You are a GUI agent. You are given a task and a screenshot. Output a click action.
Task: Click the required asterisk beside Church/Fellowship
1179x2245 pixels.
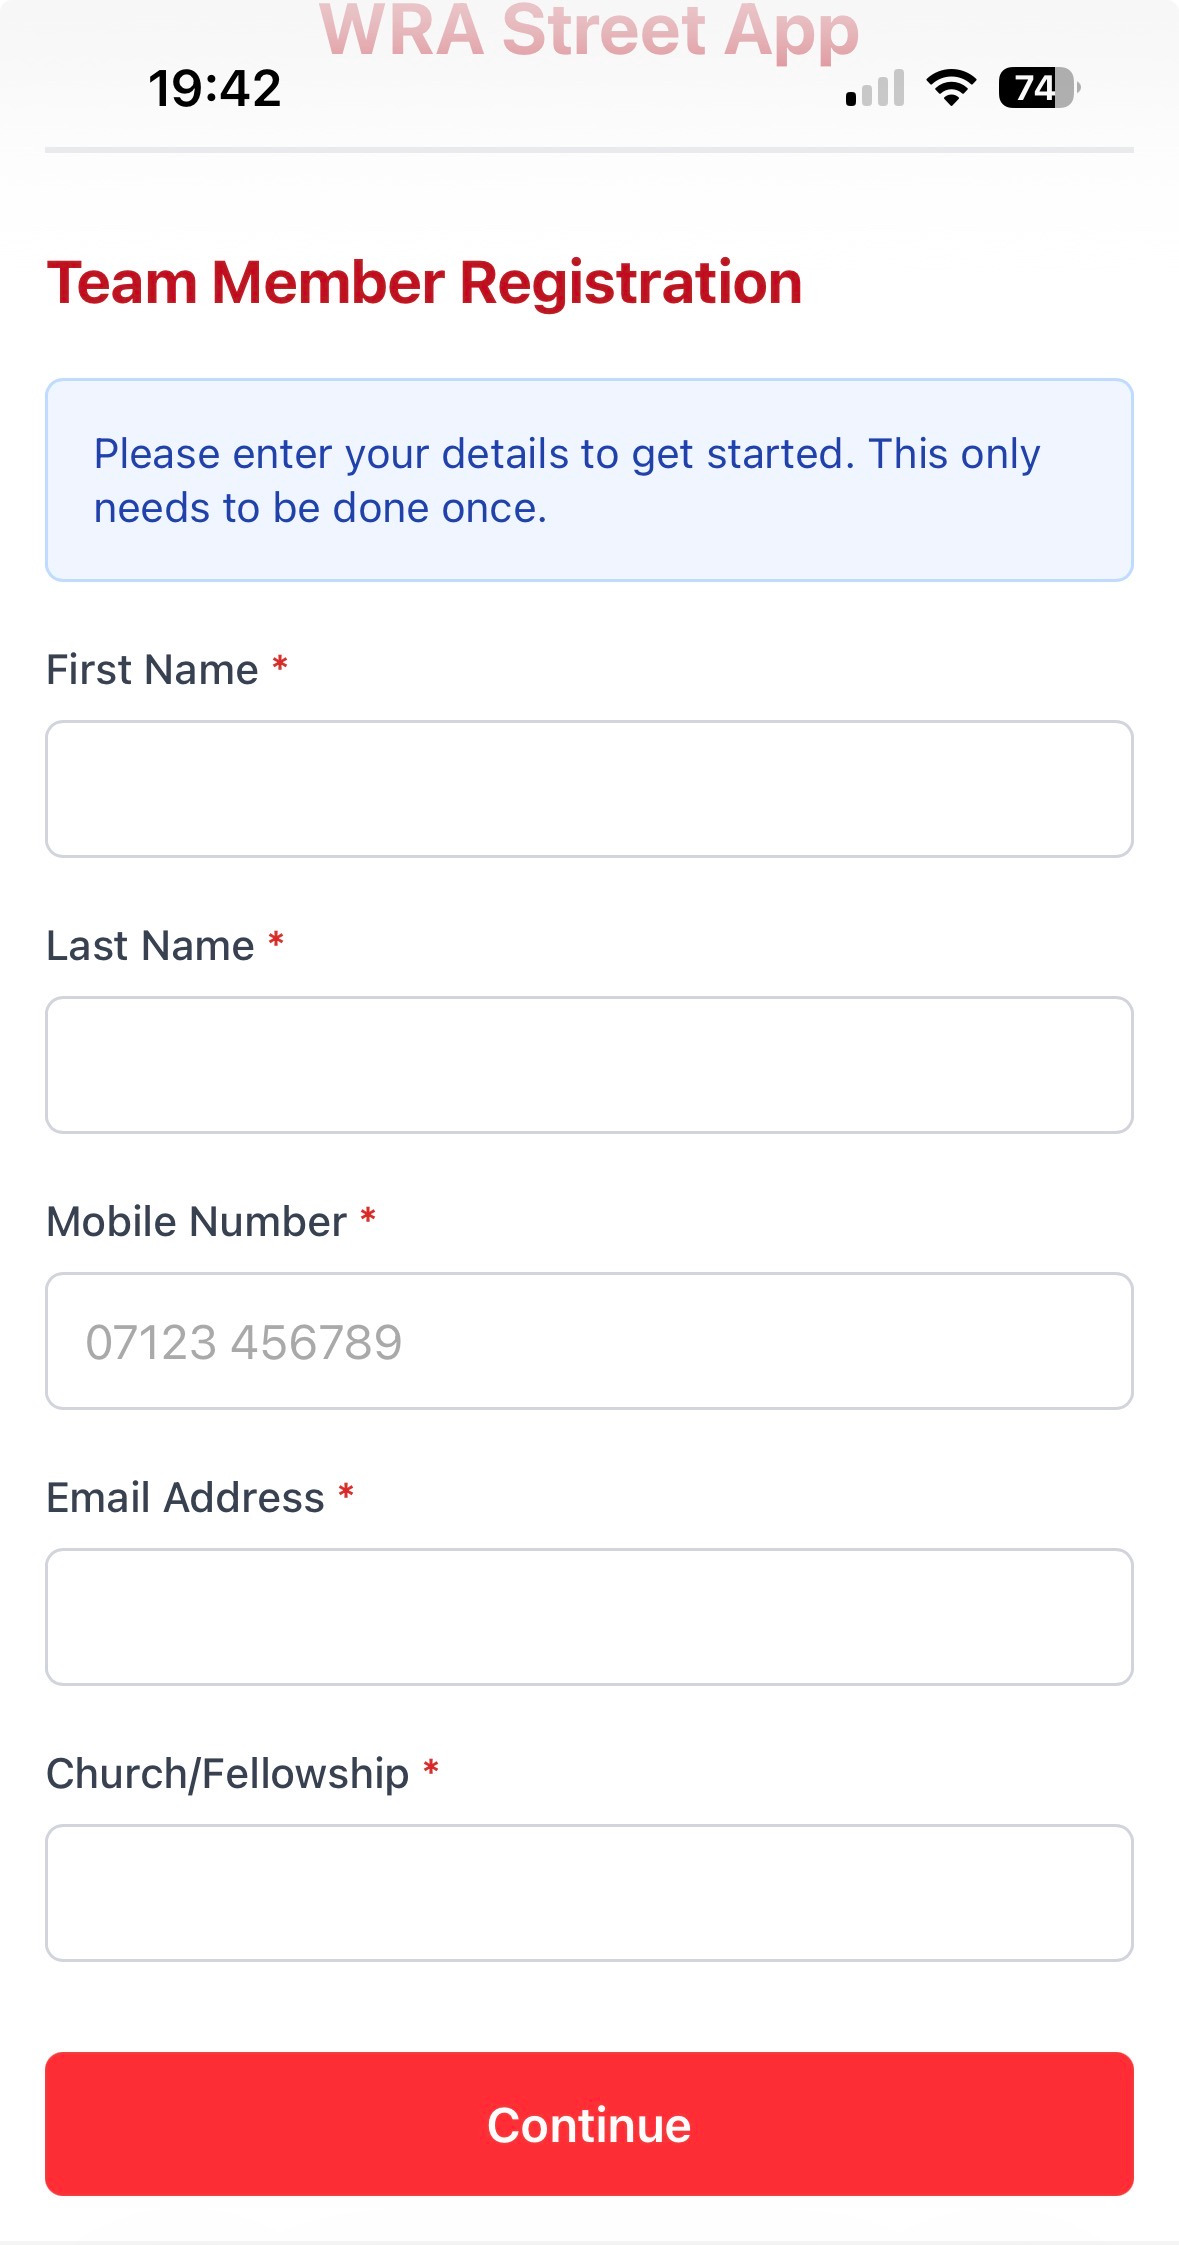tap(431, 1769)
